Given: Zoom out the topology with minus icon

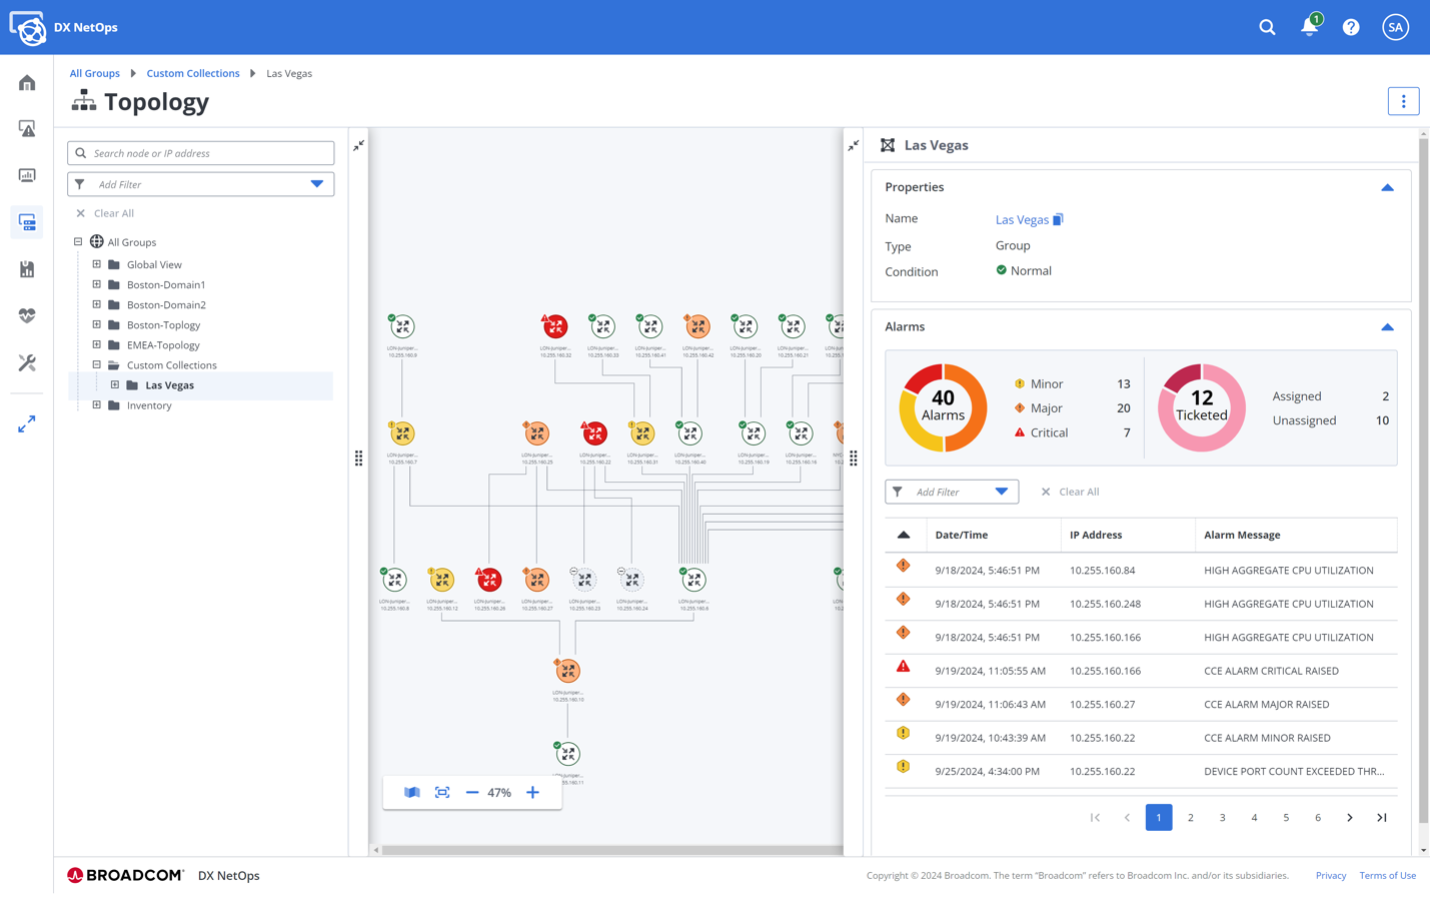Looking at the screenshot, I should [472, 792].
